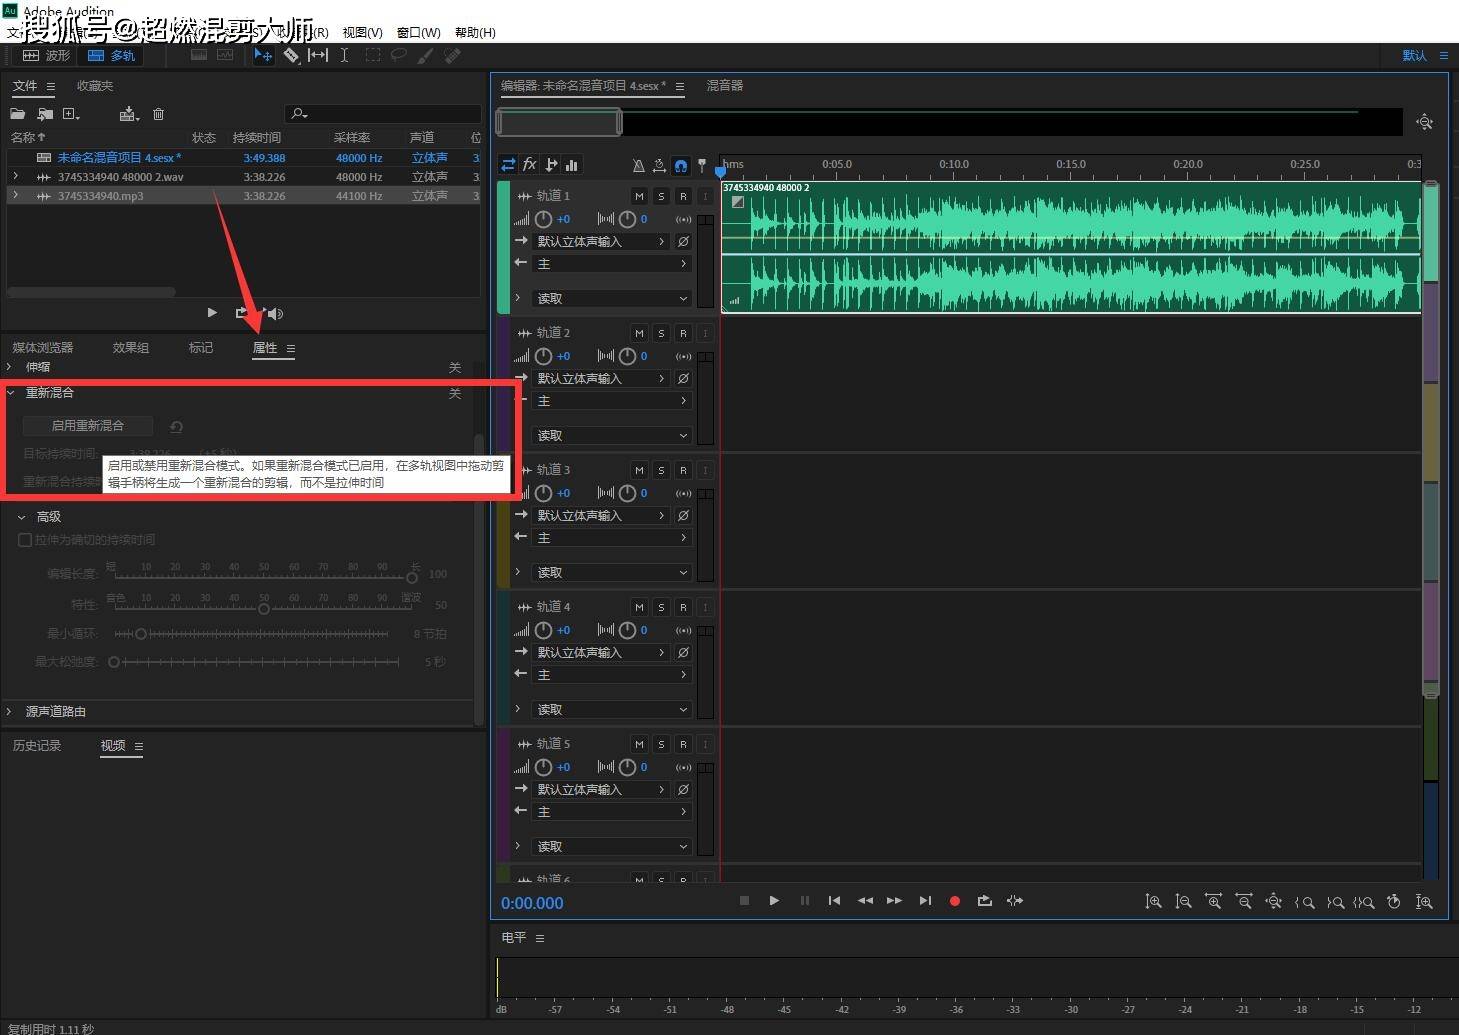
Task: Show the sends view for tracks
Action: coord(551,165)
